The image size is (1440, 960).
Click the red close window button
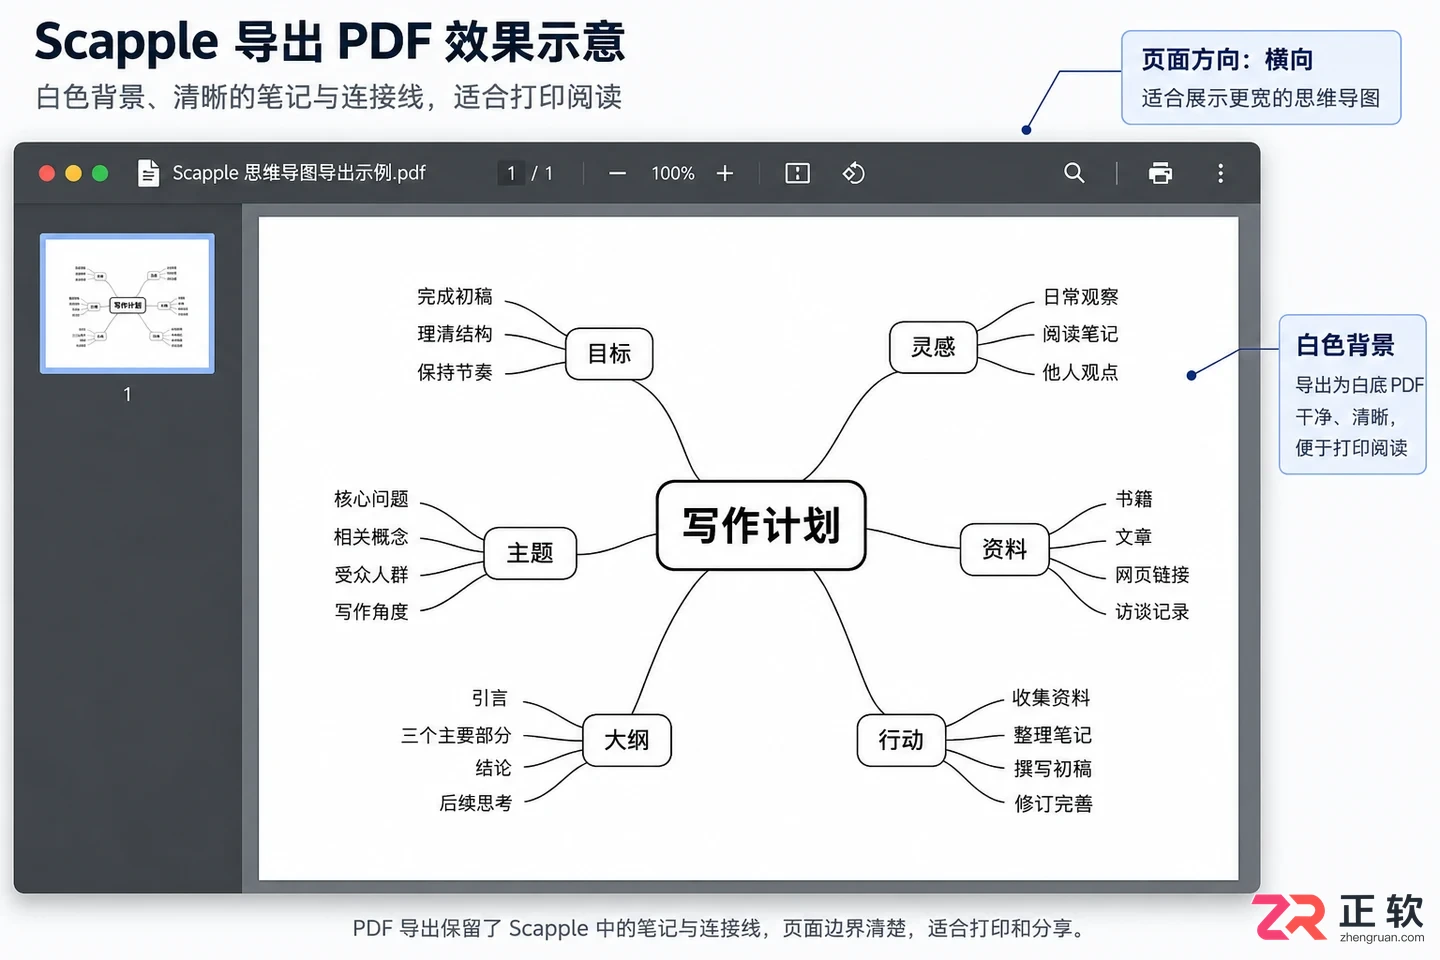(x=47, y=173)
